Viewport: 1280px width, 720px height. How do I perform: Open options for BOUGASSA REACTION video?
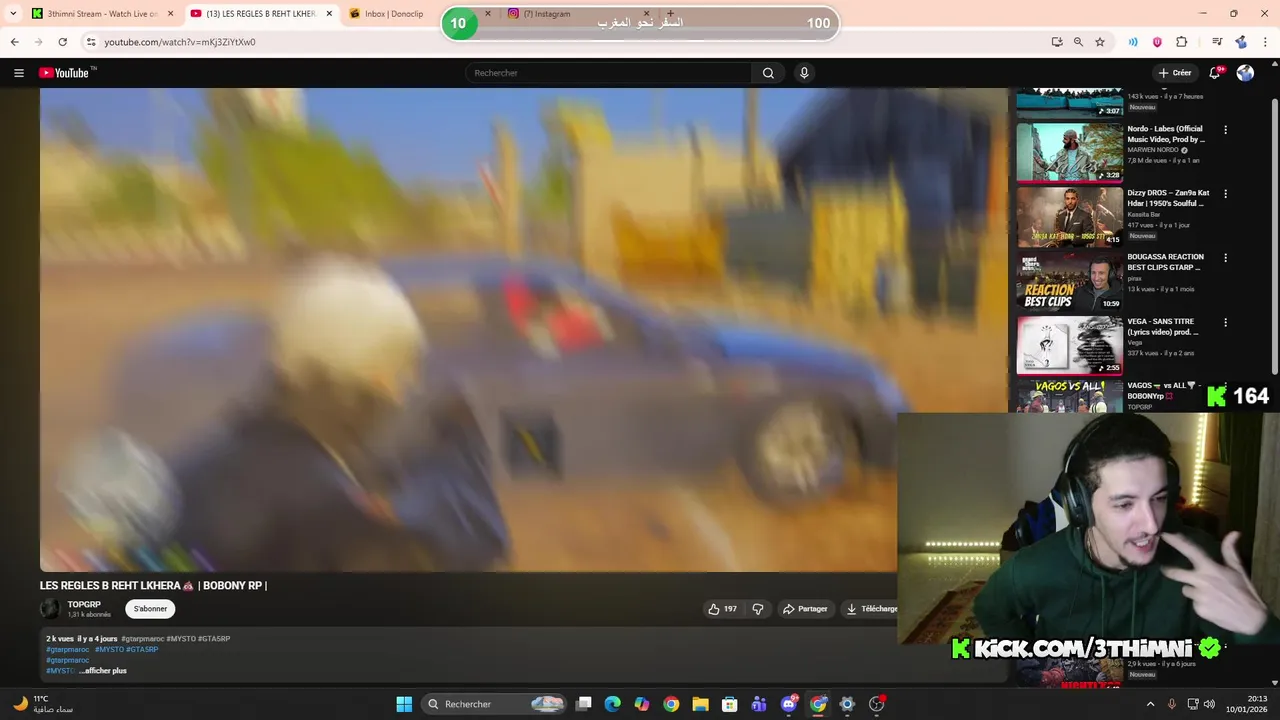1225,258
